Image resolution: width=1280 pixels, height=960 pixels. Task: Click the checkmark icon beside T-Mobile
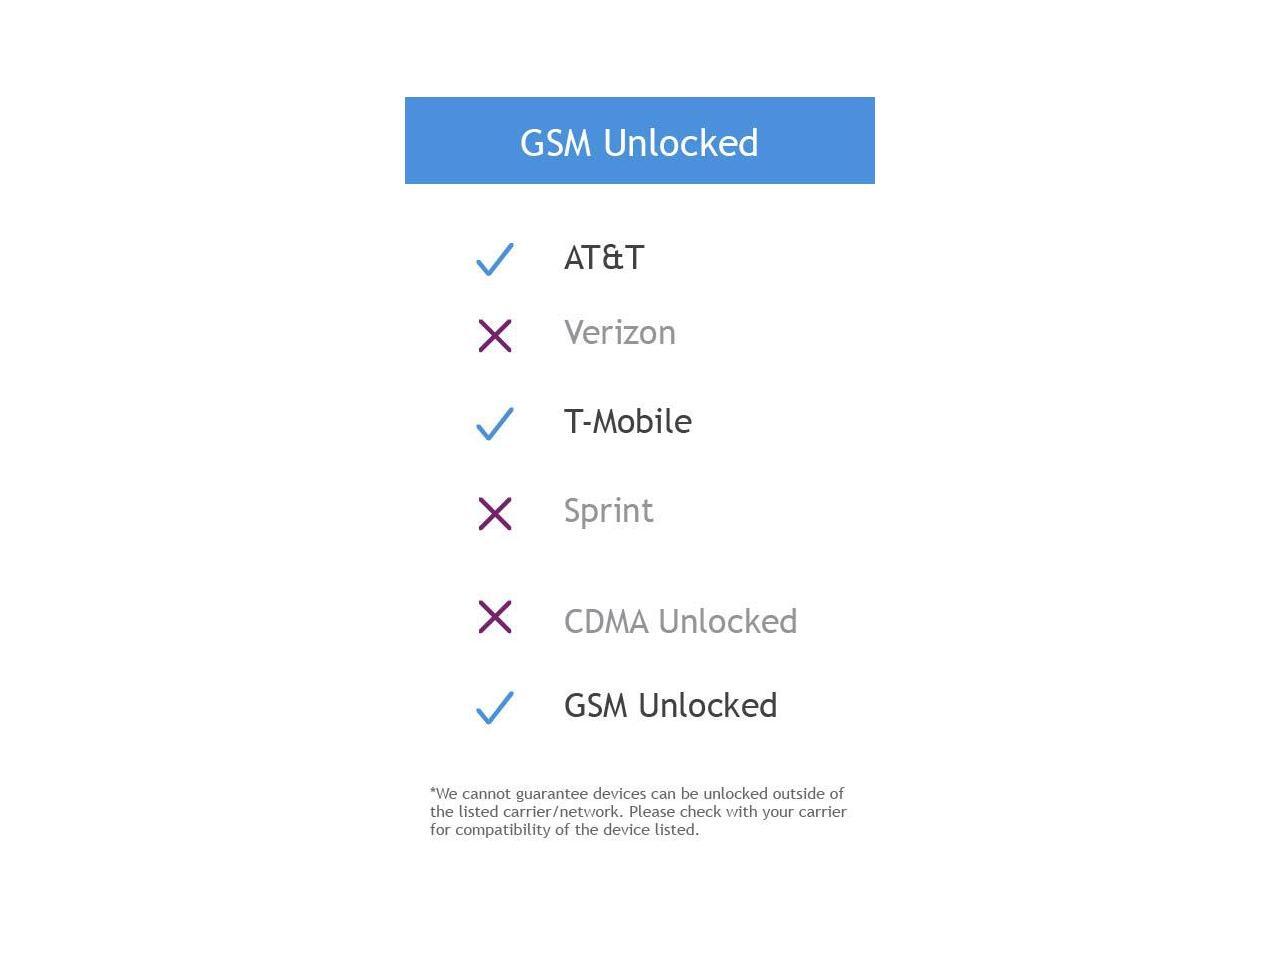495,423
